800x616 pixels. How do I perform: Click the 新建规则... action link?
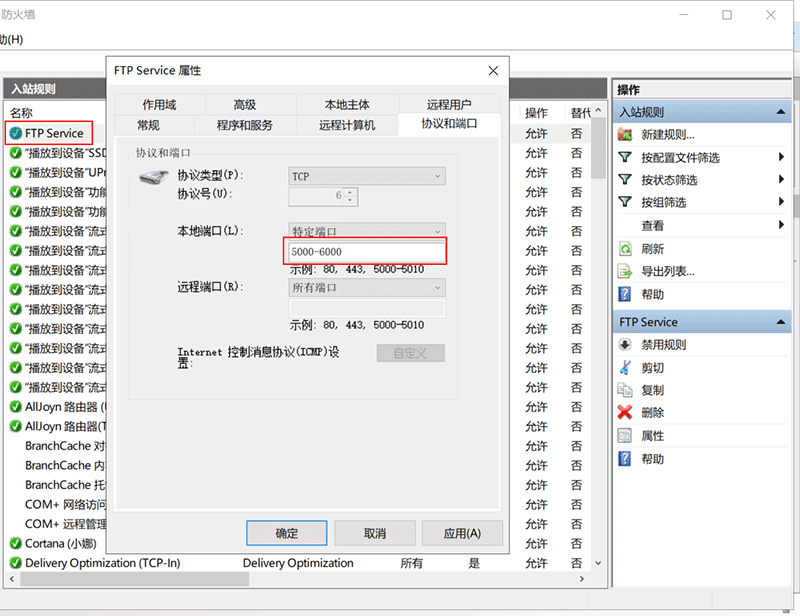668,135
